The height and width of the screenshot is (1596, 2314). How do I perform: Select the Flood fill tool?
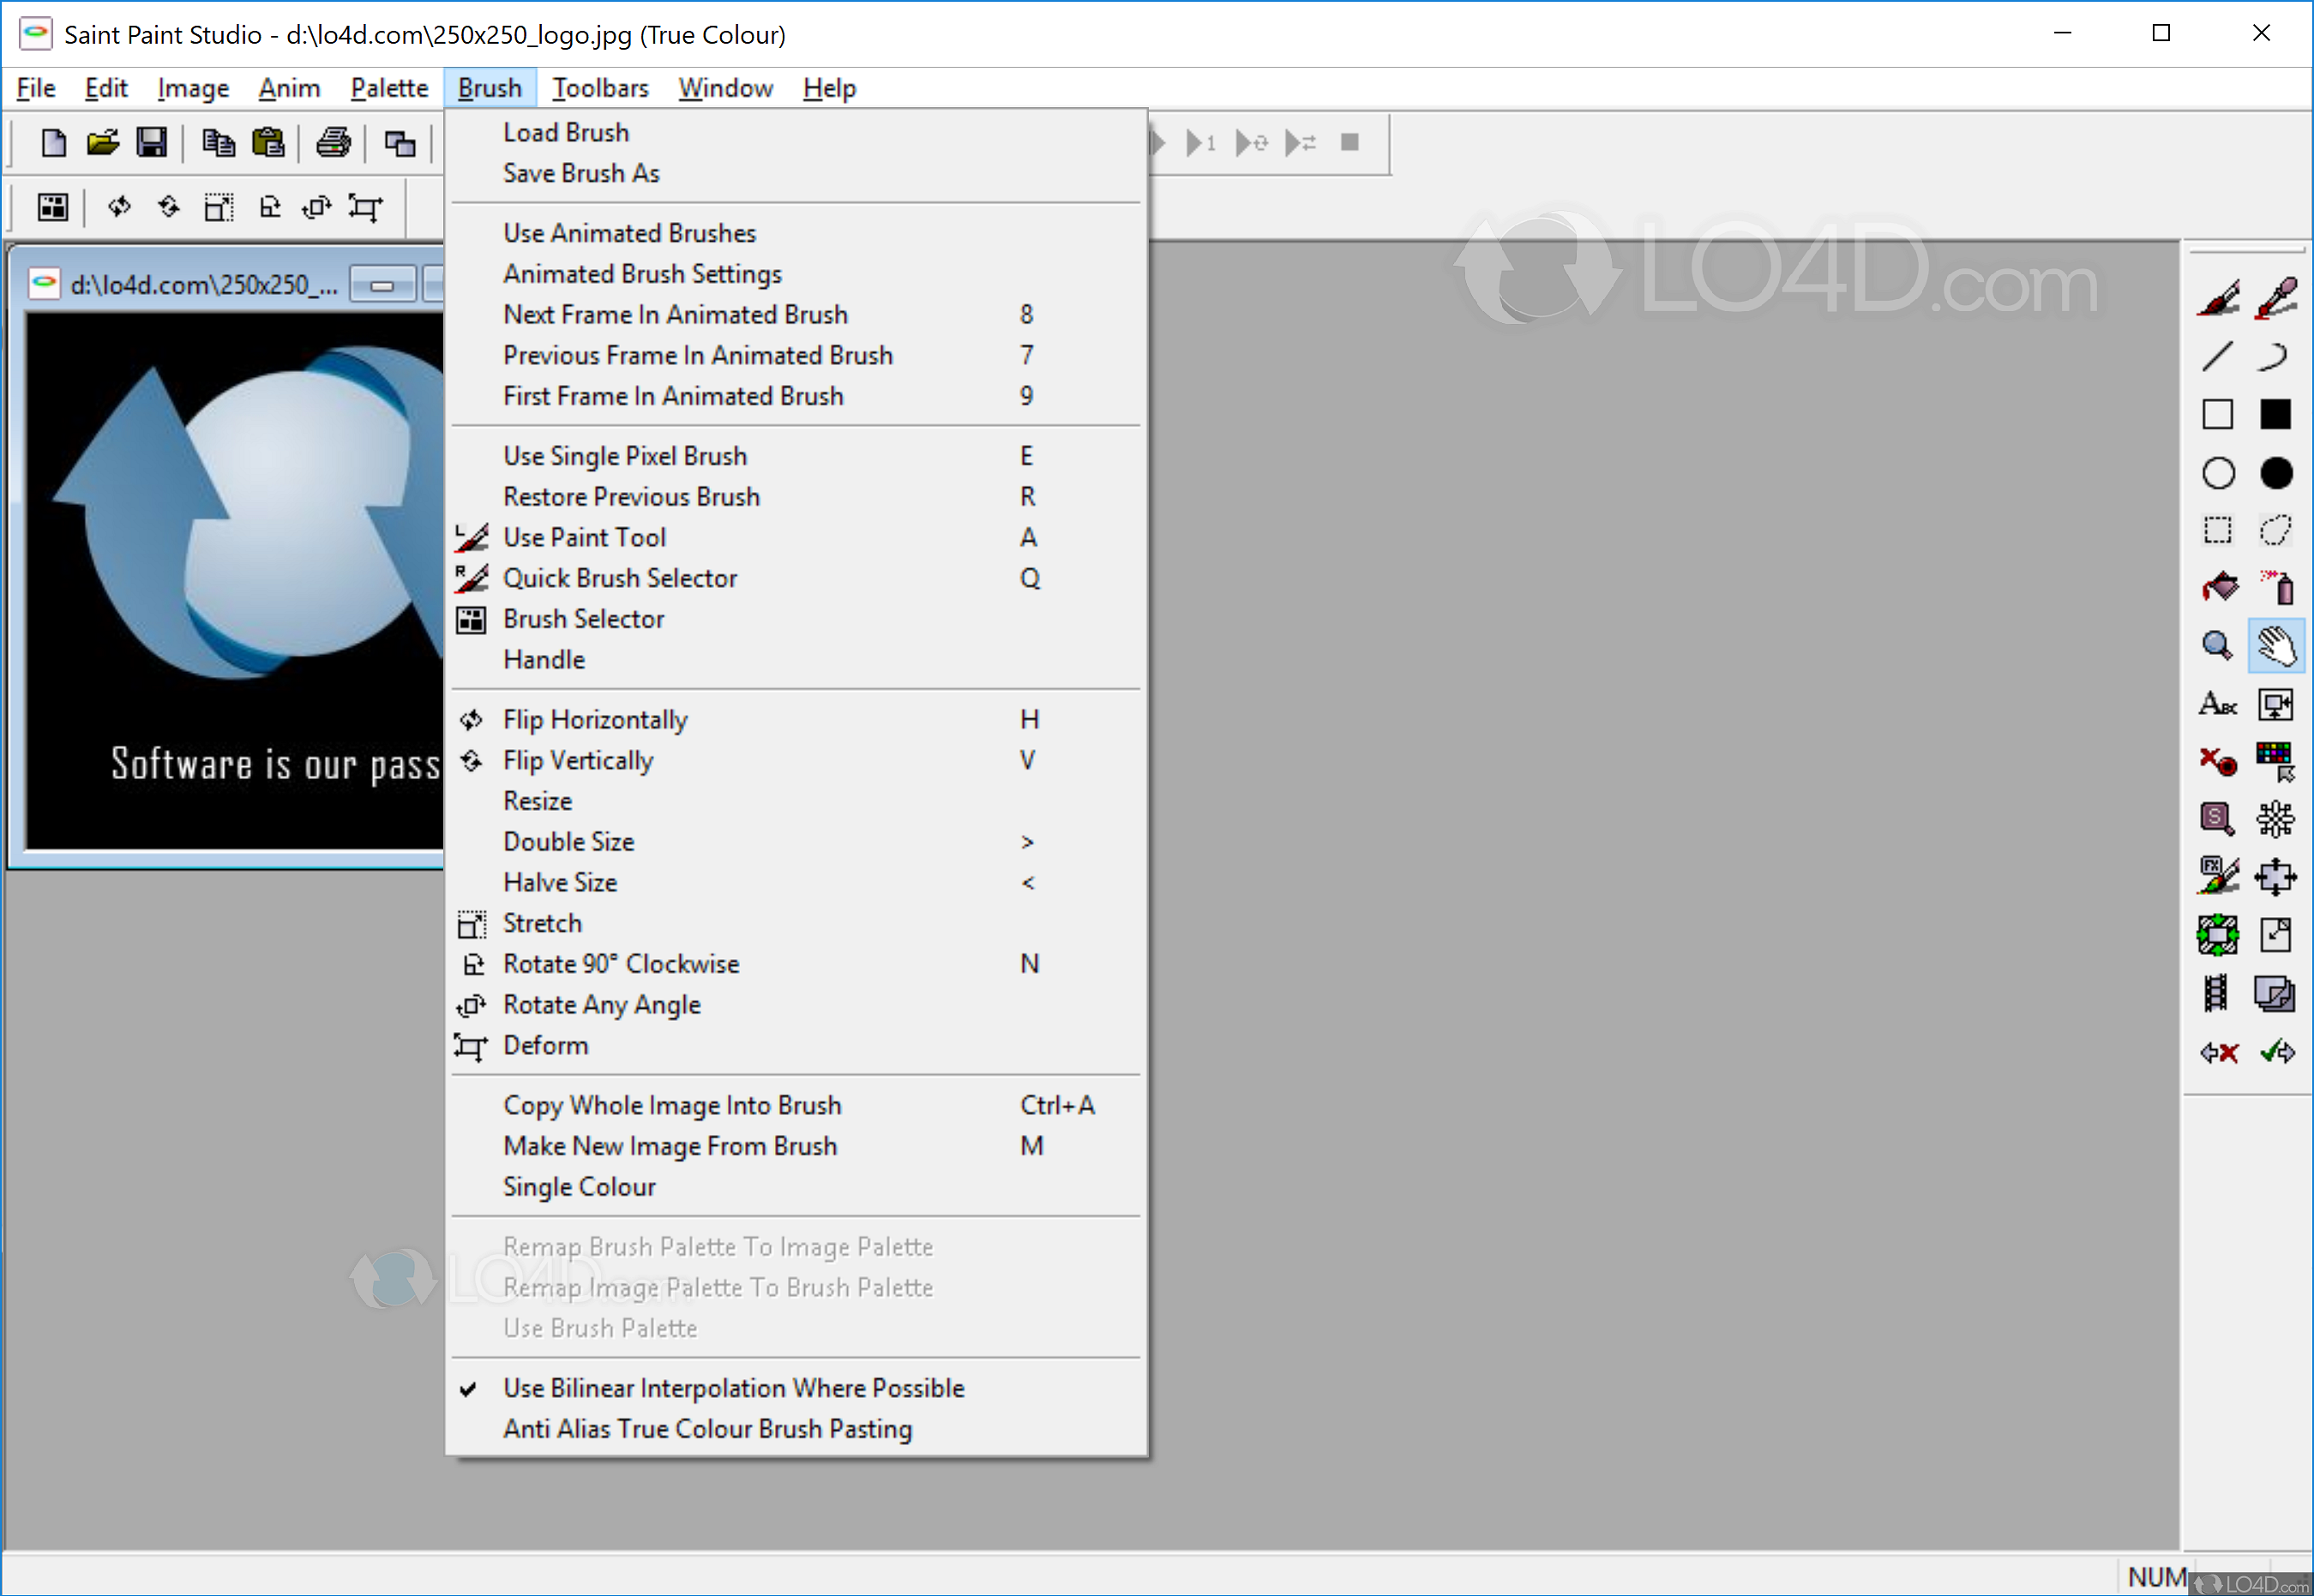[x=2218, y=587]
